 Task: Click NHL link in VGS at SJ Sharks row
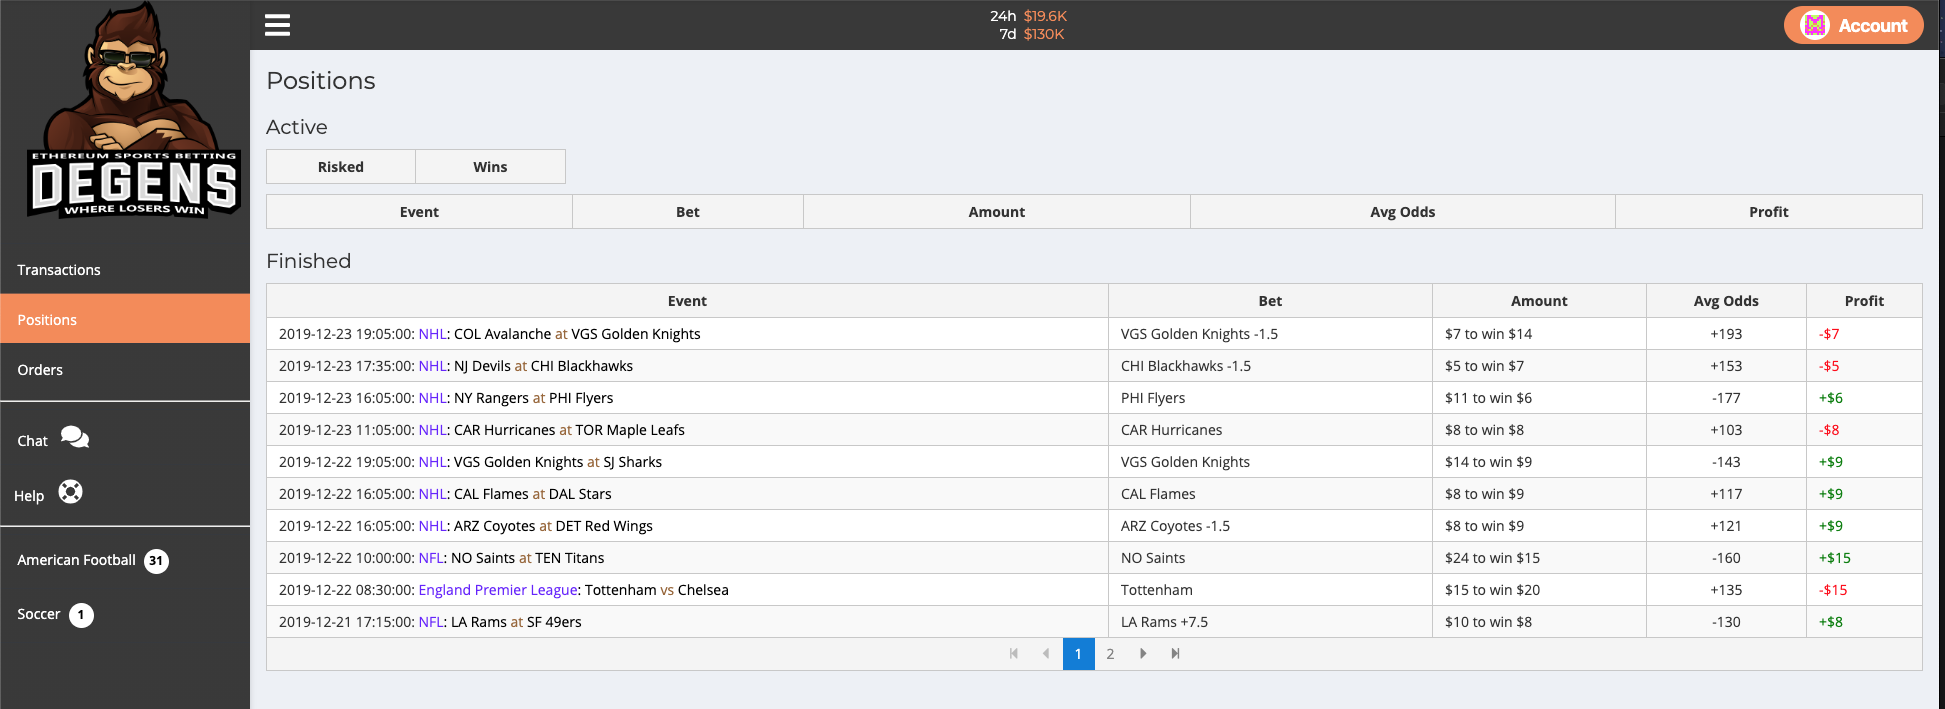click(x=432, y=462)
